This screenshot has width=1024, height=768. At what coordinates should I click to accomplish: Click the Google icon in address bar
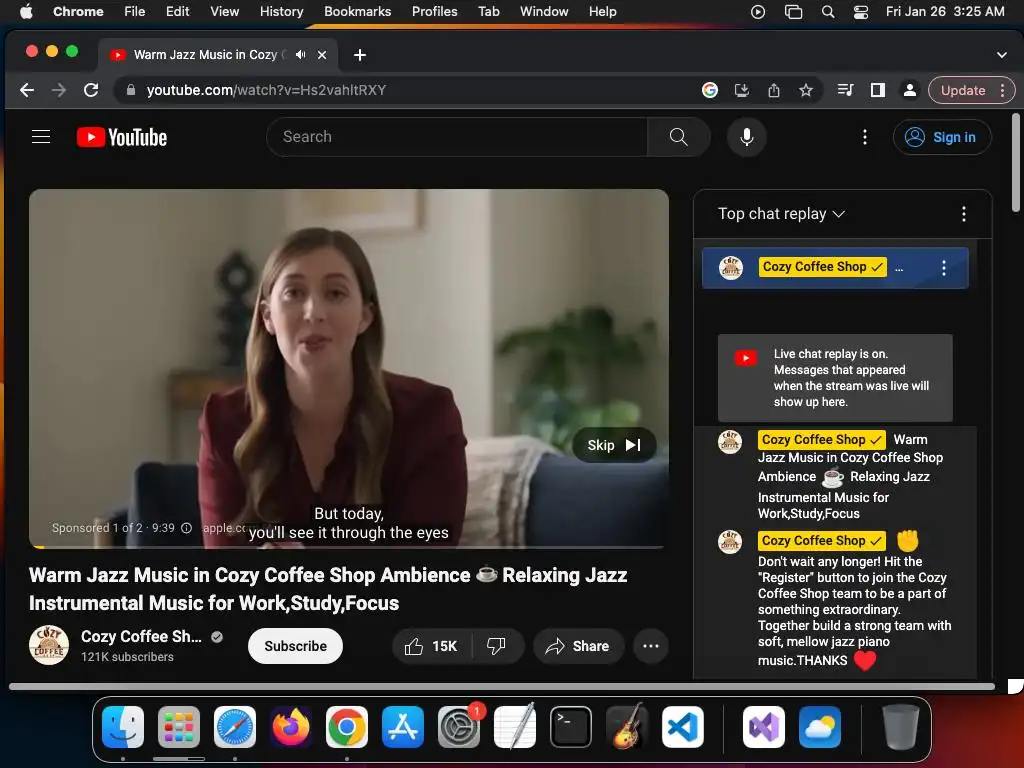coord(709,90)
